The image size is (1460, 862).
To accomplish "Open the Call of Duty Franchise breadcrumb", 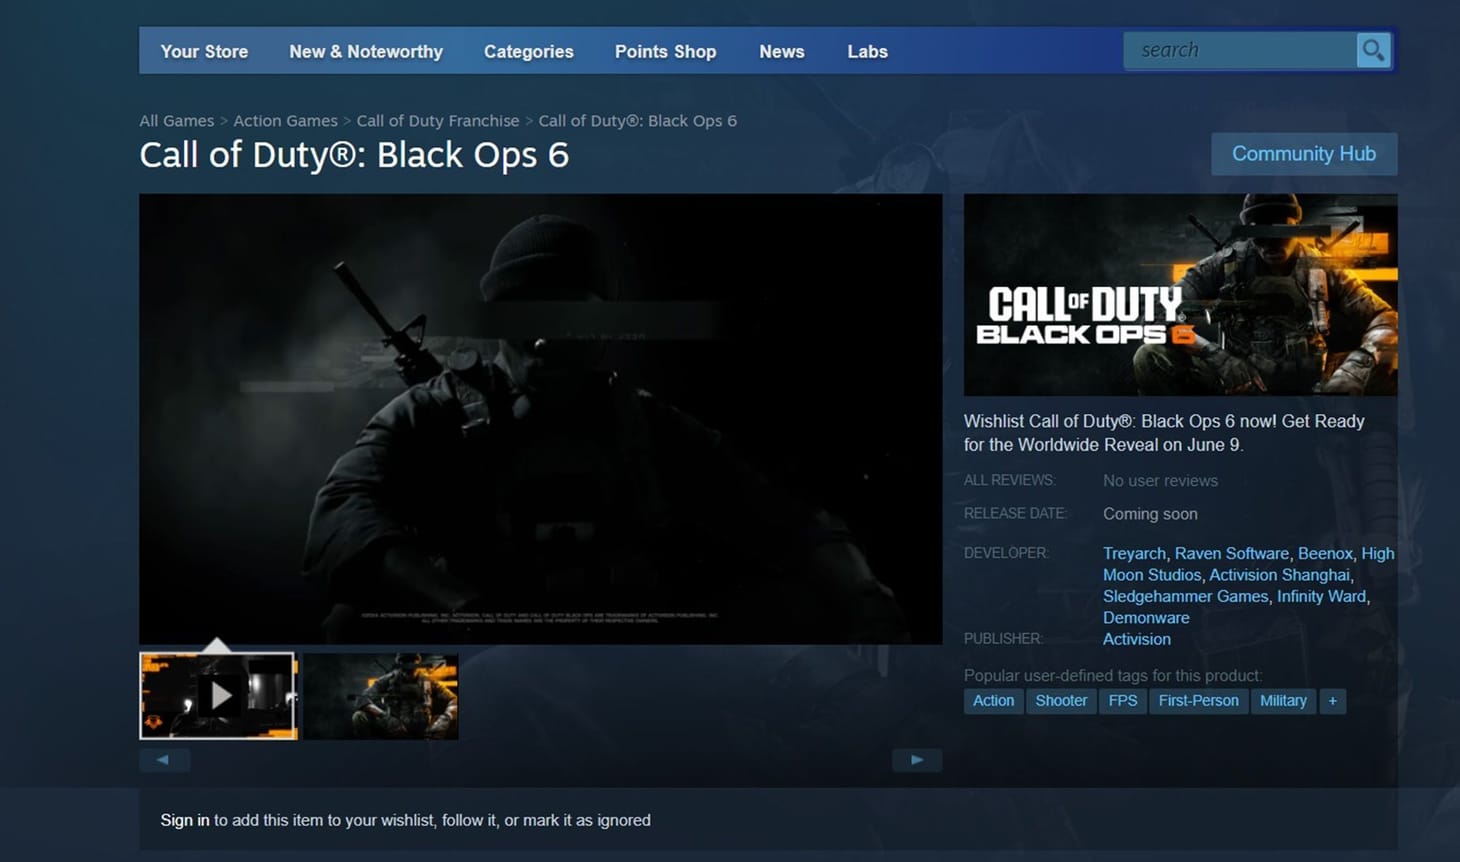I will (x=437, y=120).
